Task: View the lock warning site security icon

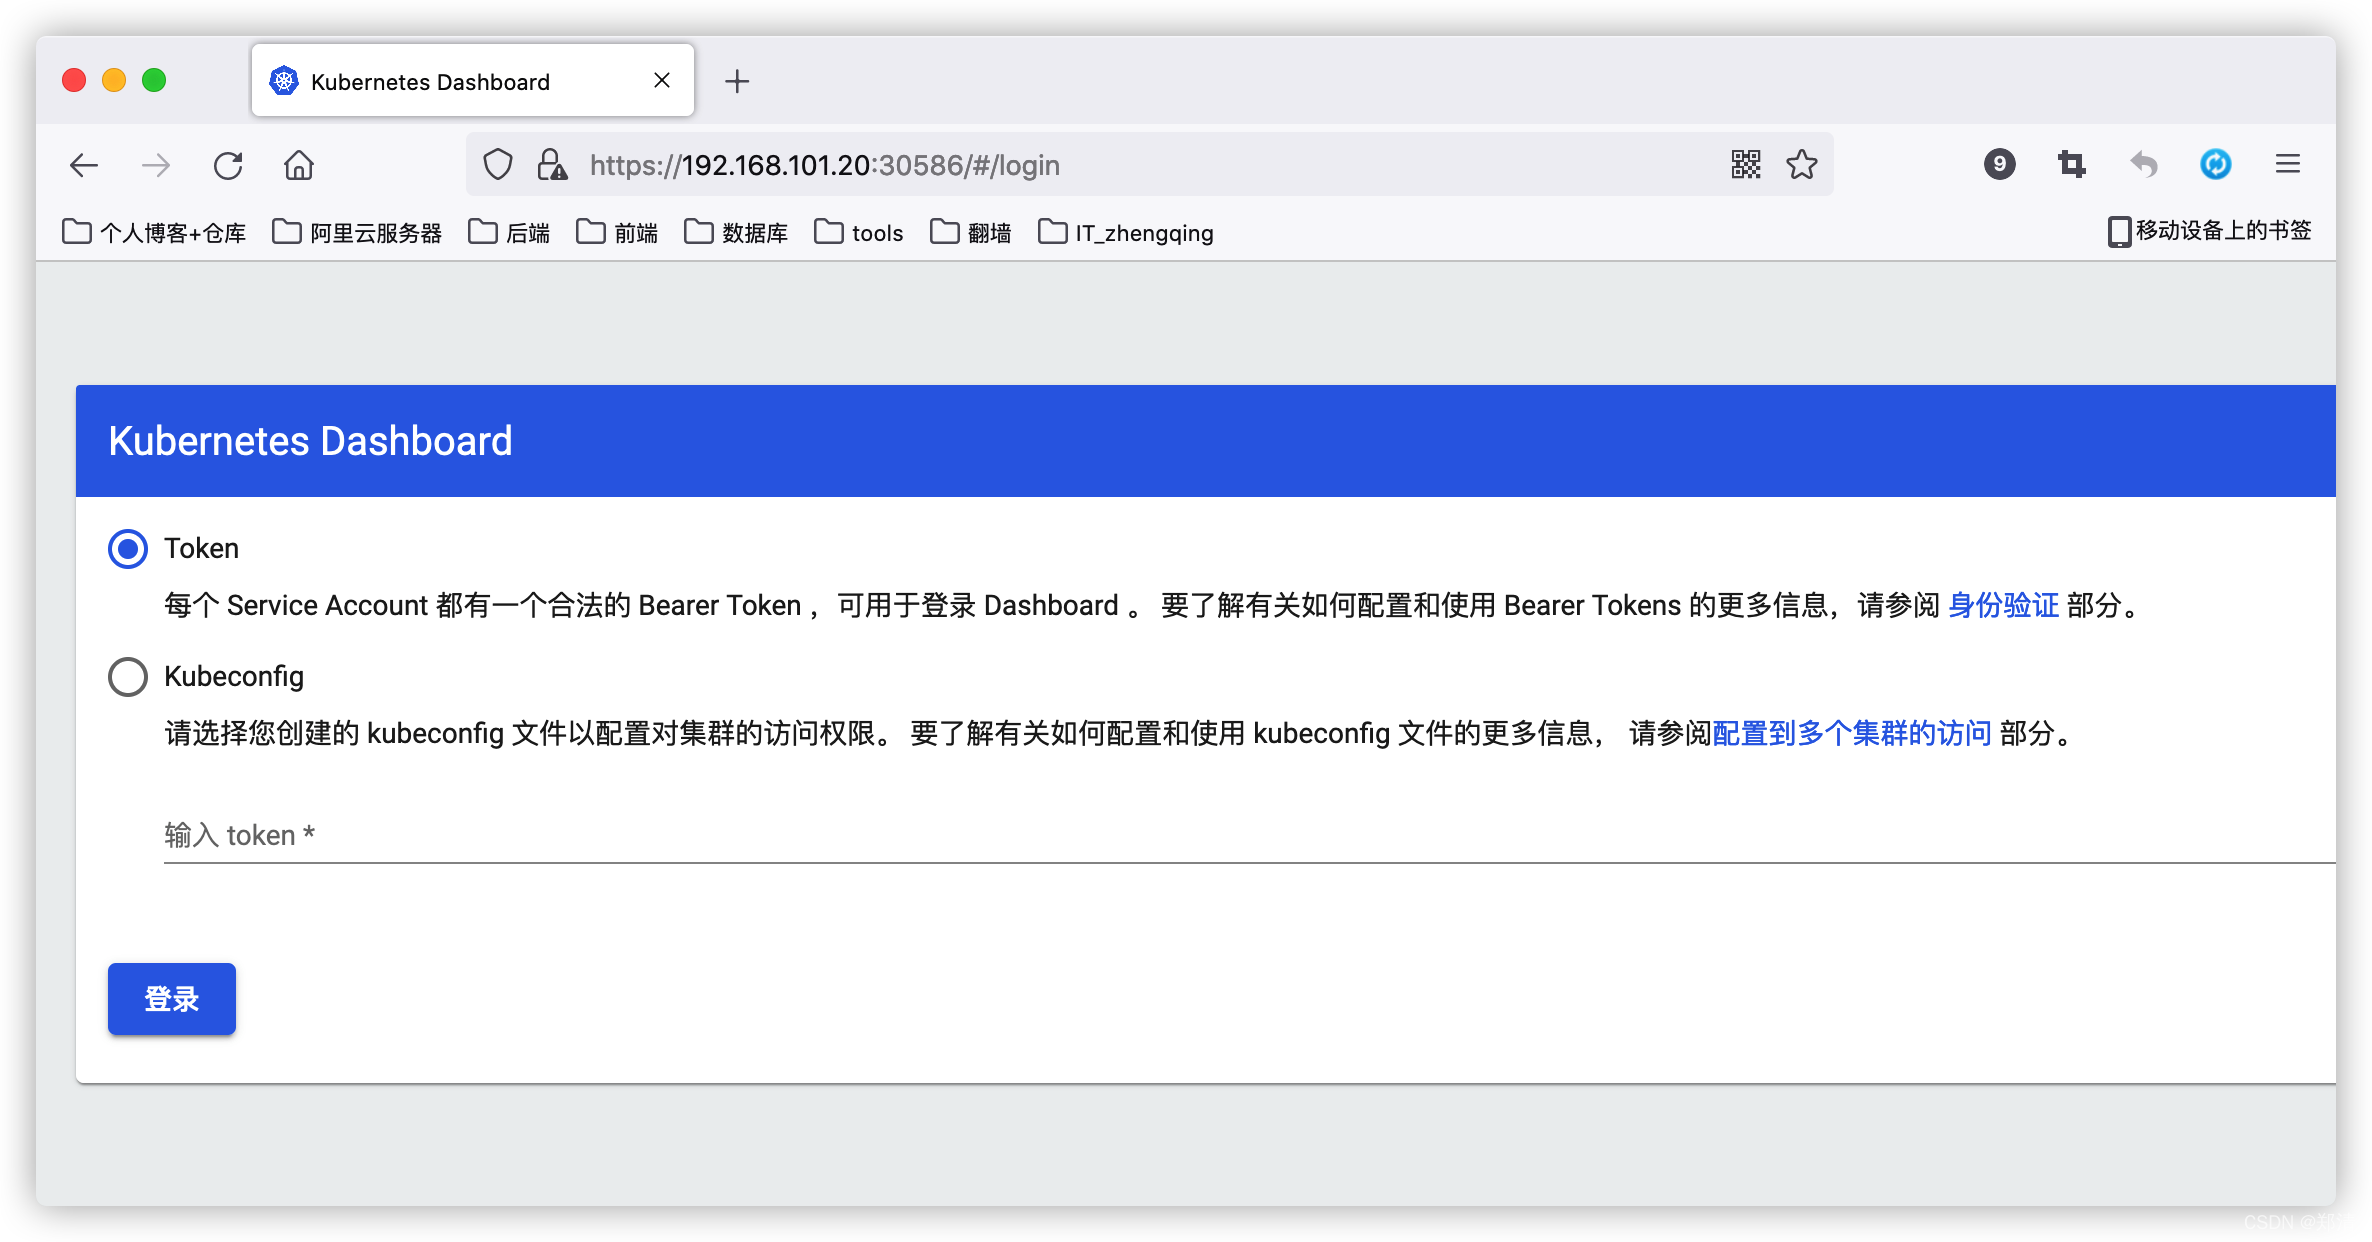Action: click(552, 165)
